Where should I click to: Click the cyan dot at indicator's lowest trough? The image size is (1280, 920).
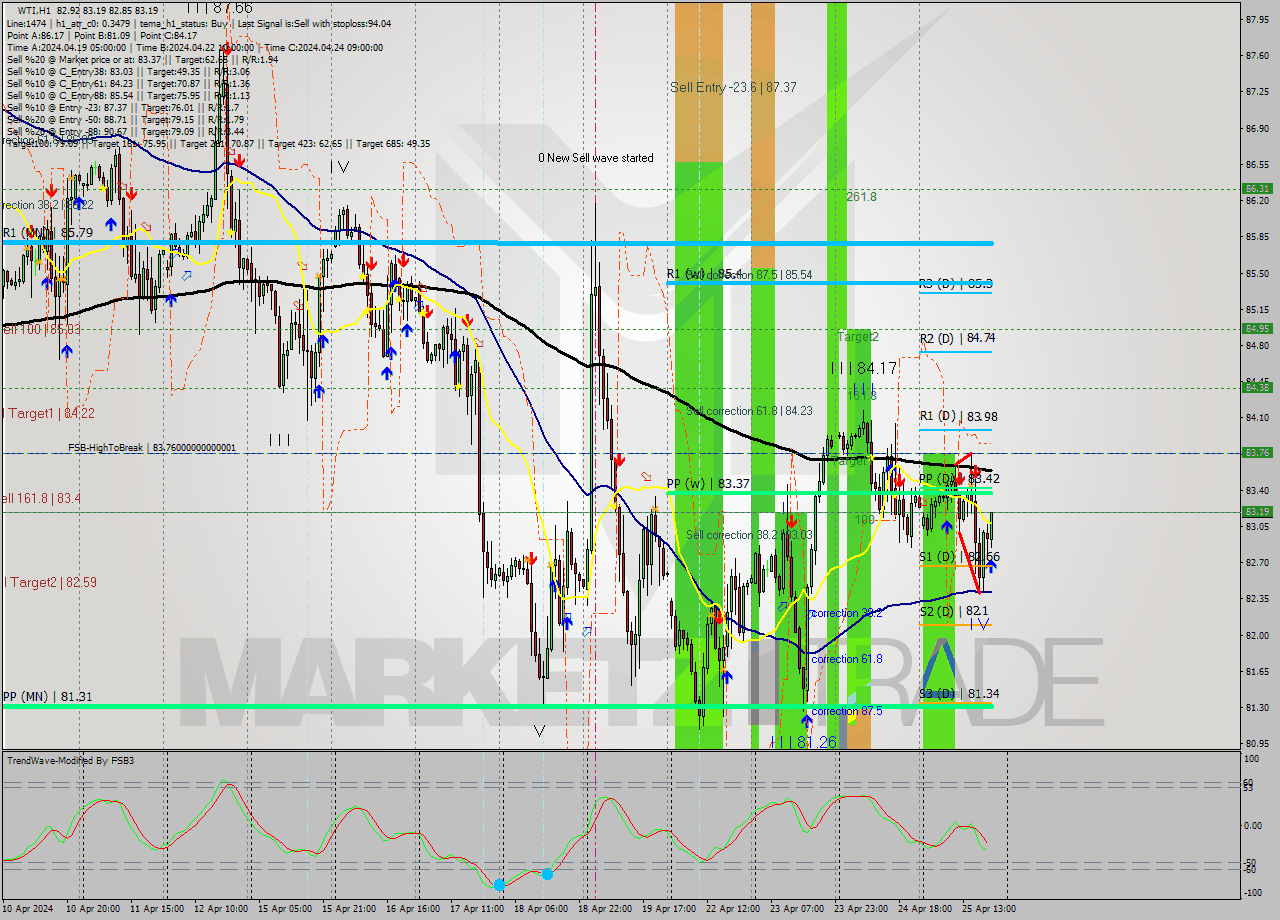coord(499,884)
